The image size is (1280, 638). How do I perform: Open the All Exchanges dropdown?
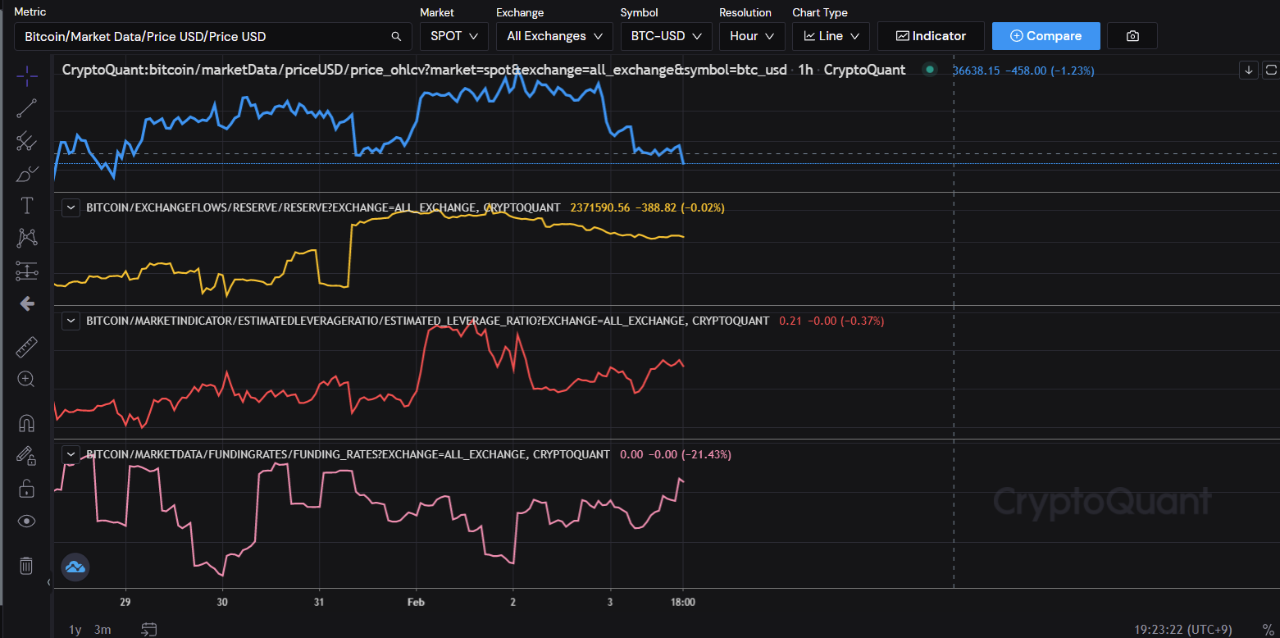[554, 35]
